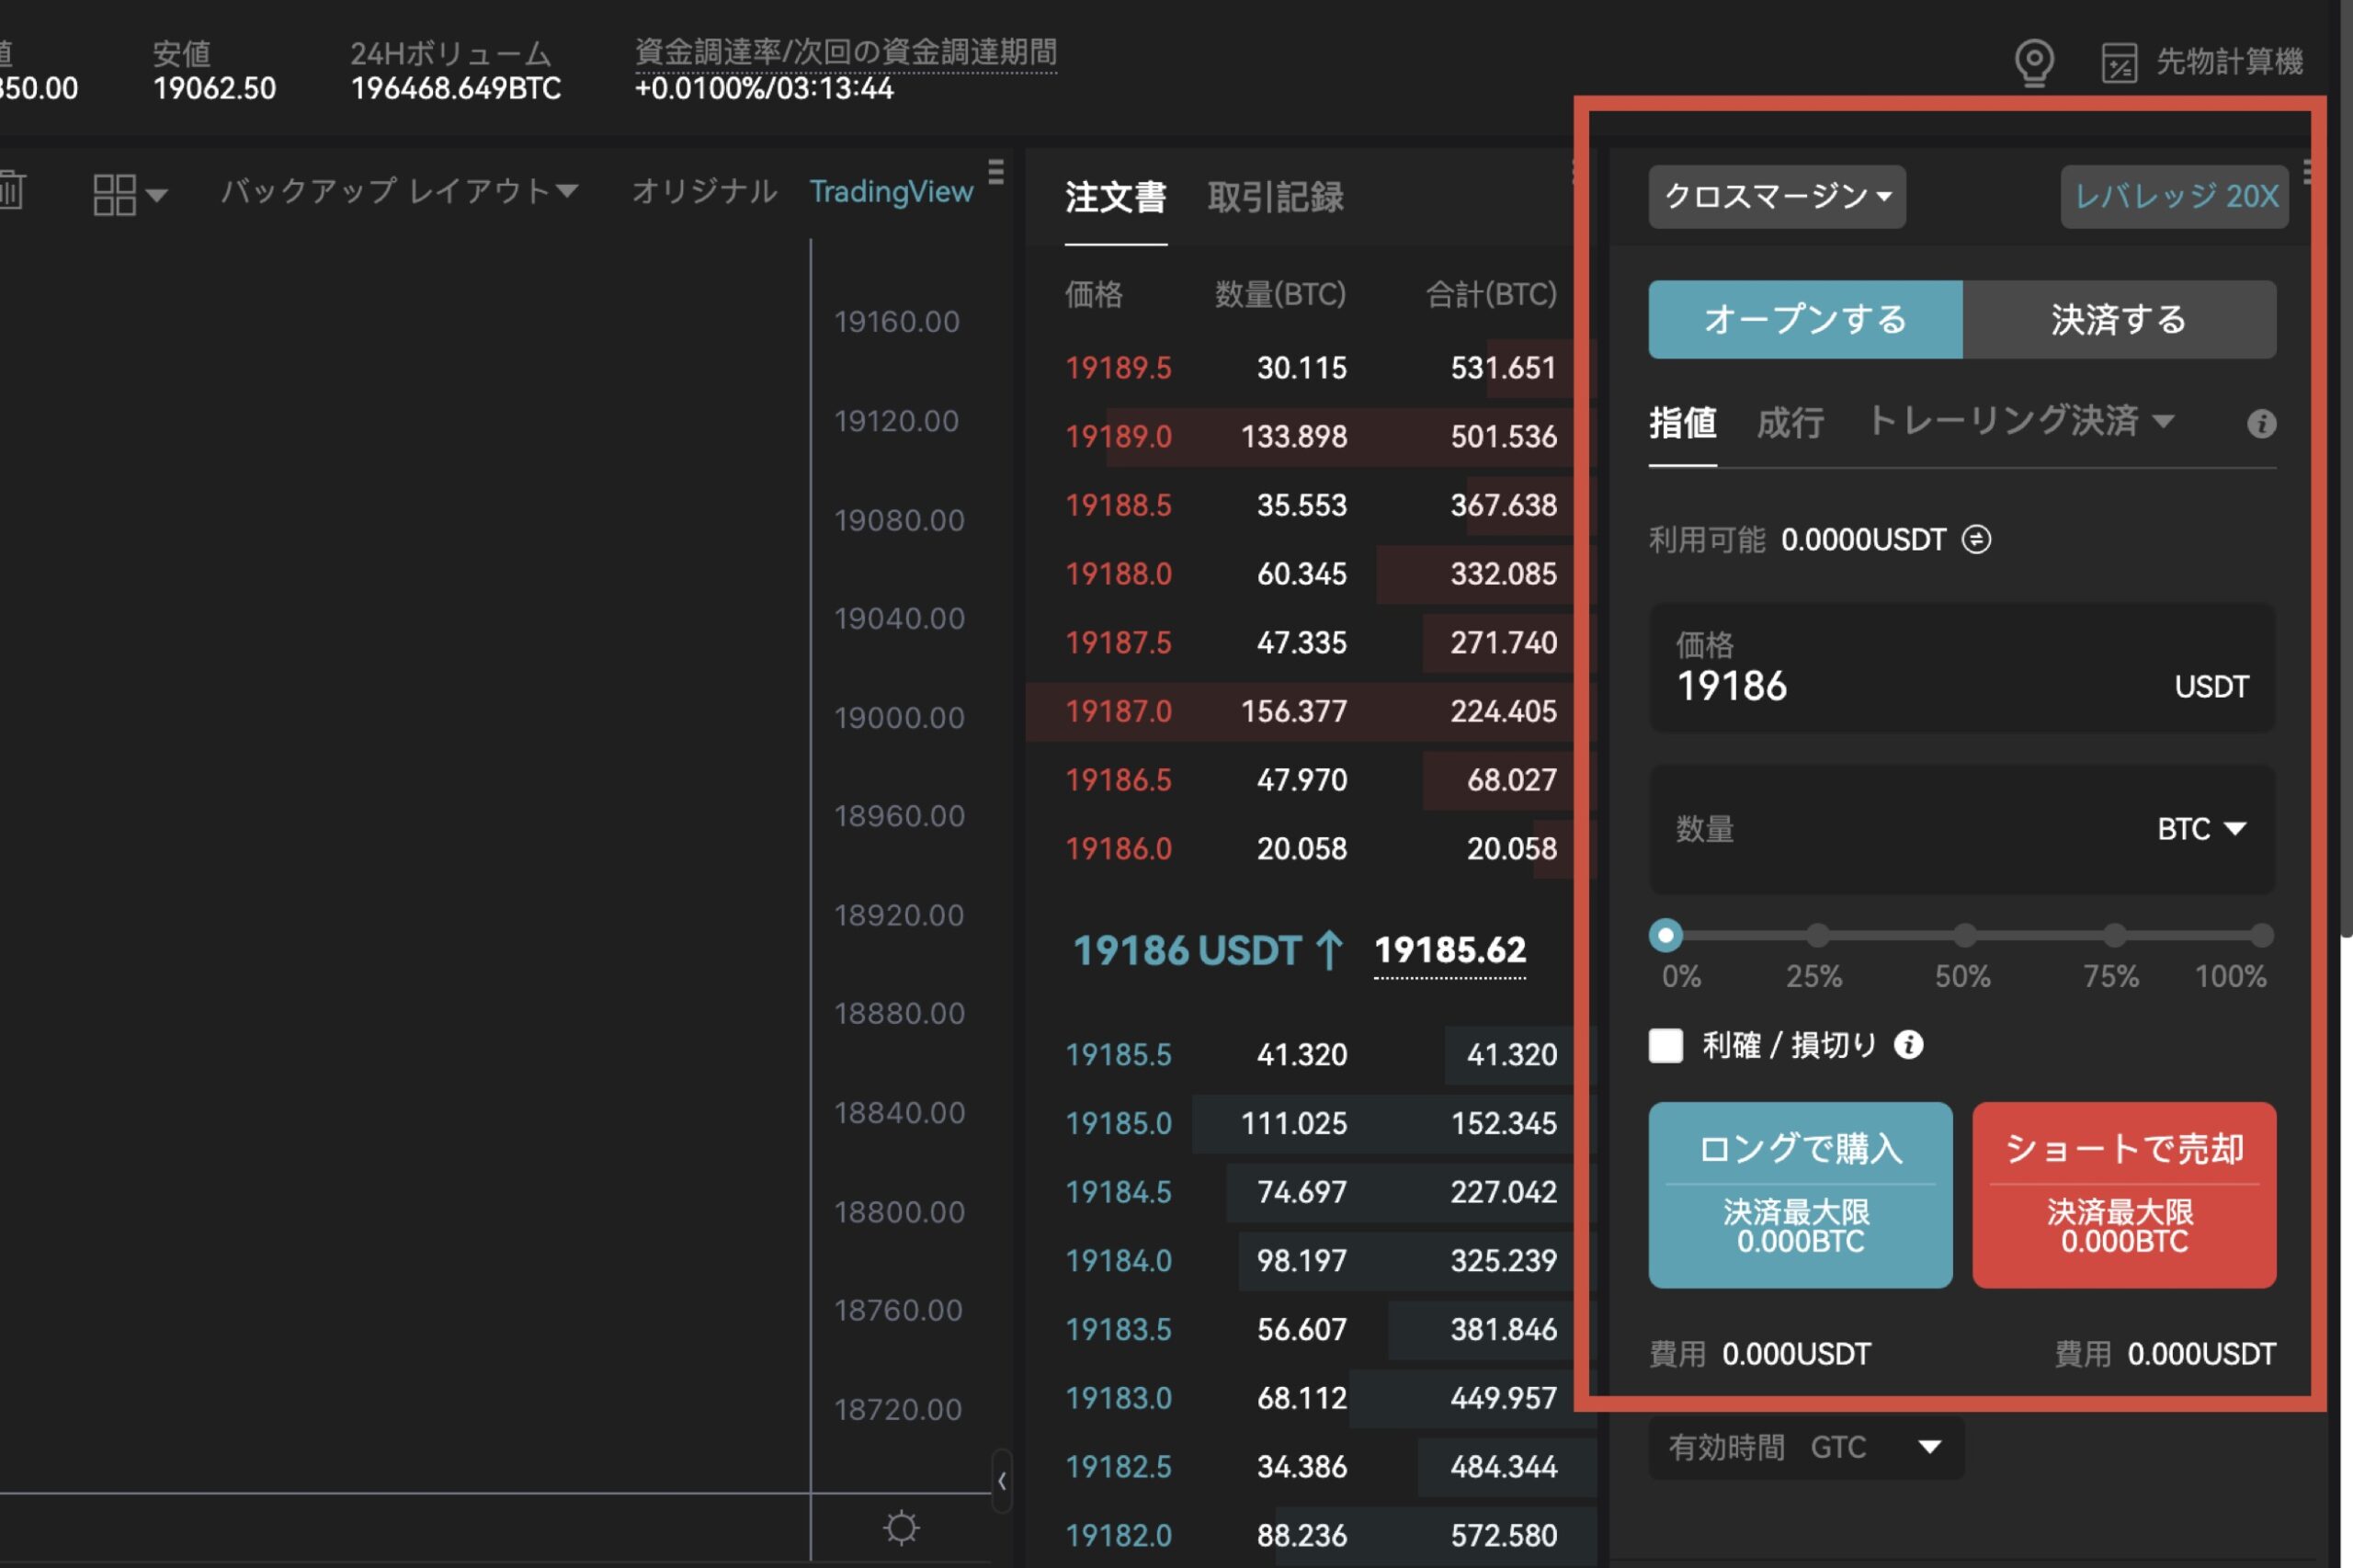This screenshot has height=1568, width=2353.
Task: Open the BTC unit dropdown
Action: [x=2201, y=829]
